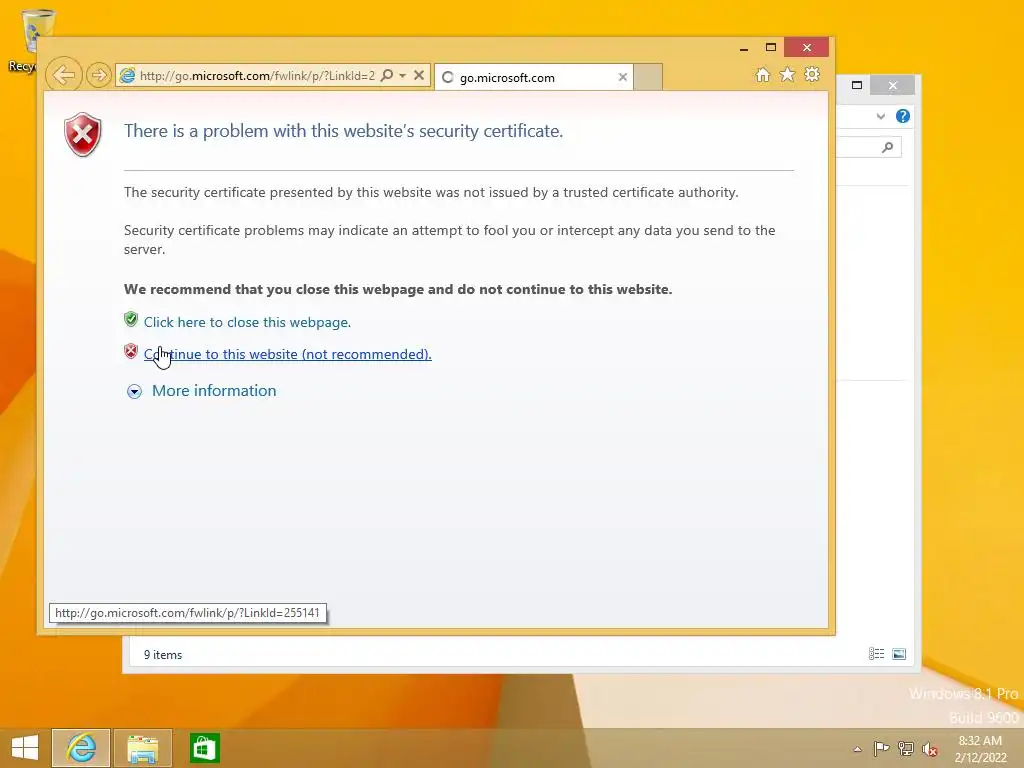
Task: Expand ribbon chevron in background Explorer window
Action: coord(880,116)
